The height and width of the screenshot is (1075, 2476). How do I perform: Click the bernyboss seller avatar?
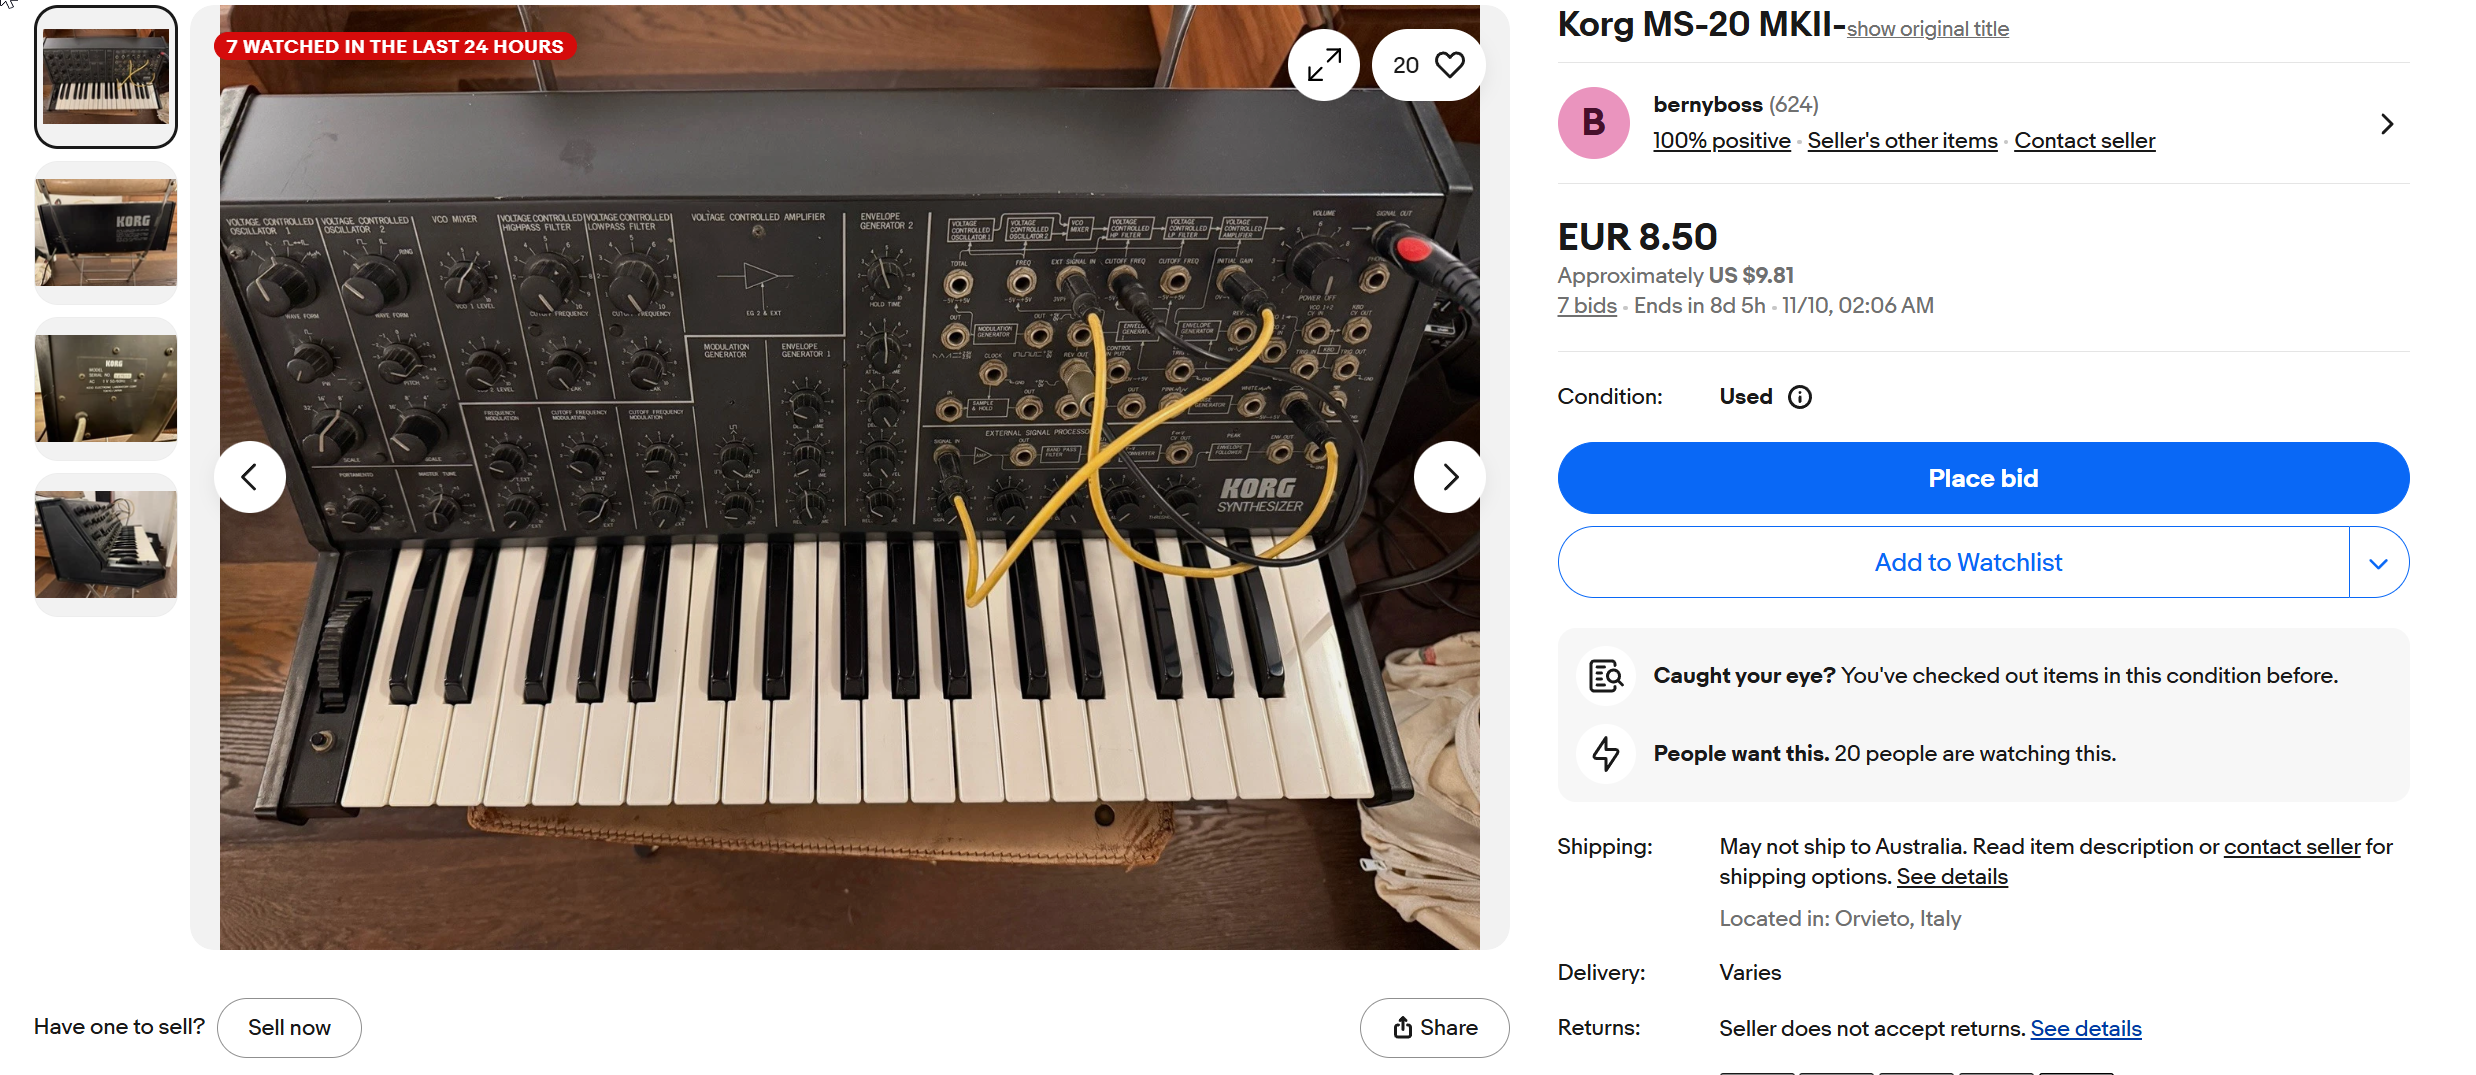[x=1593, y=123]
